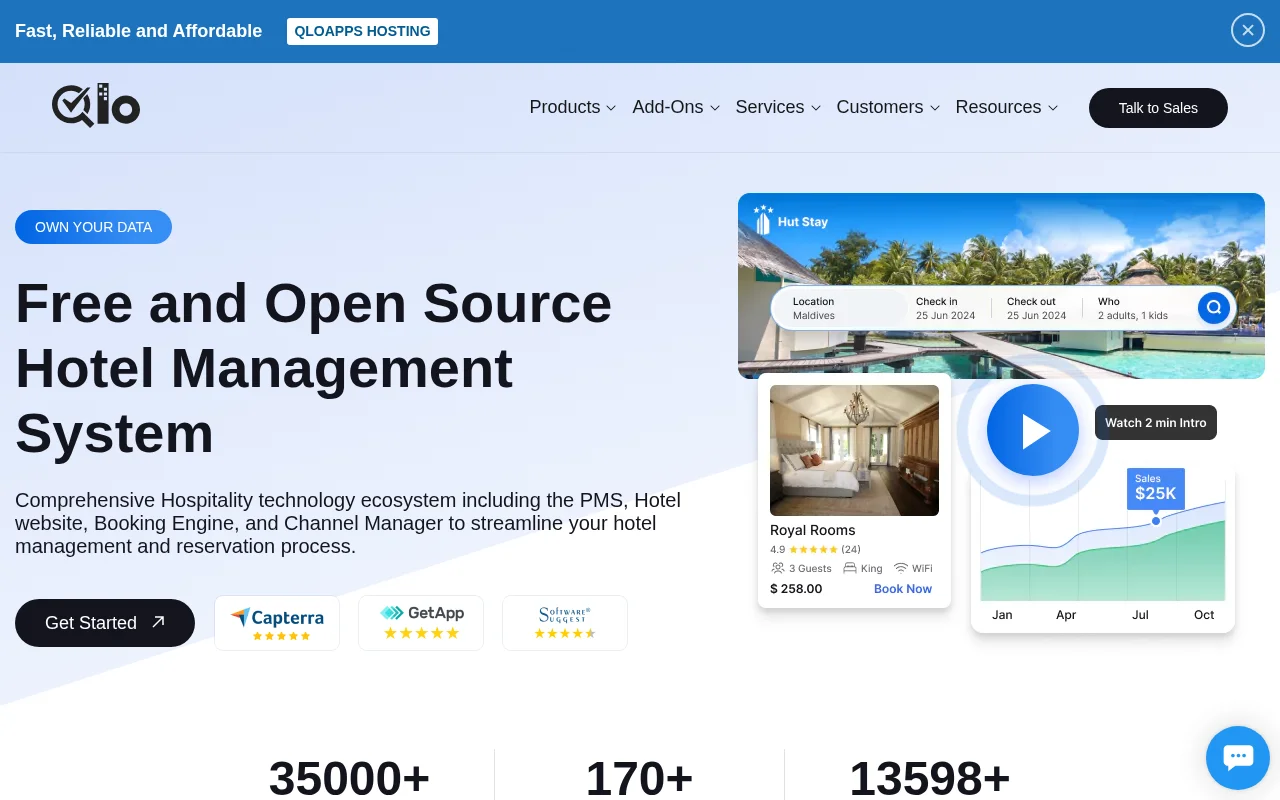1280x800 pixels.
Task: Click the Jul label on sales chart
Action: tap(1140, 615)
